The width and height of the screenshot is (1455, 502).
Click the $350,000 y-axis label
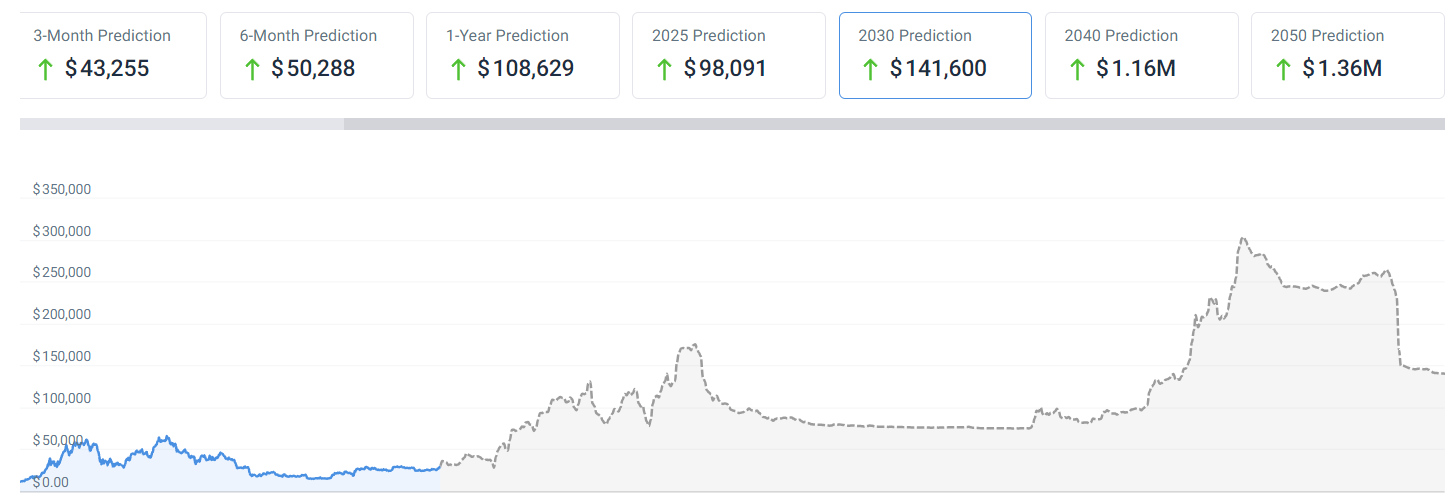coord(62,189)
